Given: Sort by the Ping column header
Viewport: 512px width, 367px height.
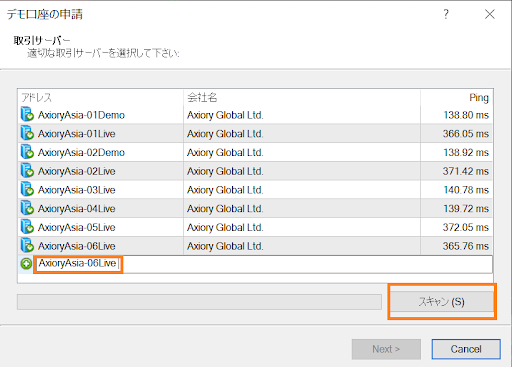Looking at the screenshot, I should (x=457, y=97).
